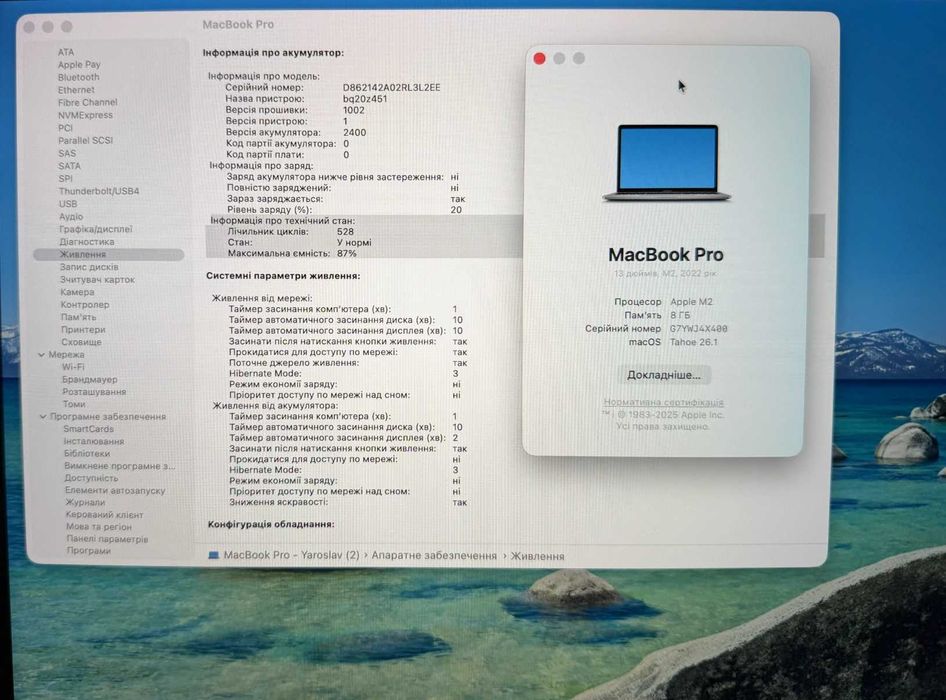Select ATA in the sidebar

[x=66, y=52]
